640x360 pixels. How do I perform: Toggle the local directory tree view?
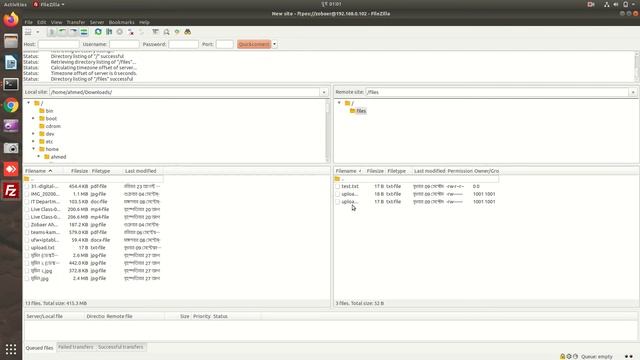coord(62,32)
